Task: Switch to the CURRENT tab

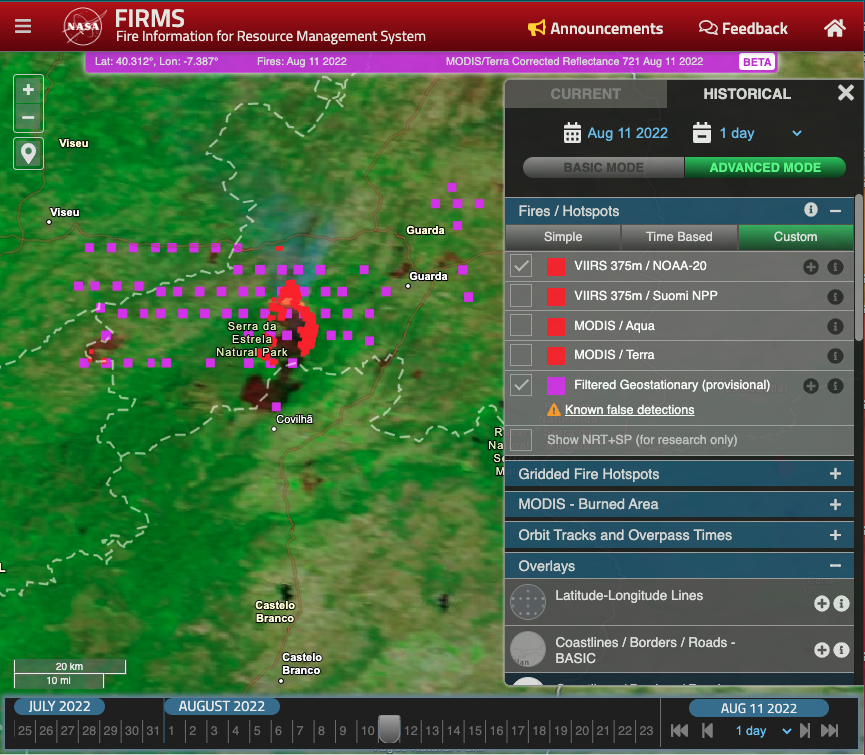Action: point(585,94)
